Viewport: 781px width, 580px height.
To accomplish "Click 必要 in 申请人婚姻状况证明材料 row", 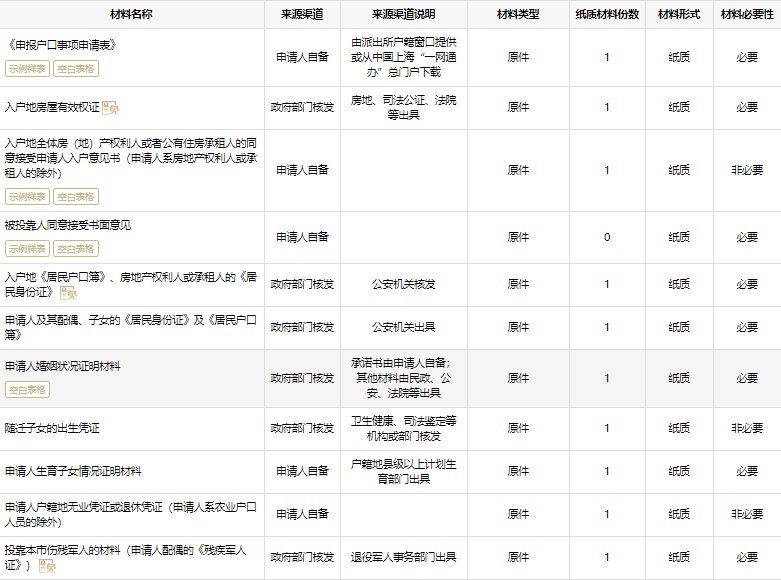I will pyautogui.click(x=747, y=378).
